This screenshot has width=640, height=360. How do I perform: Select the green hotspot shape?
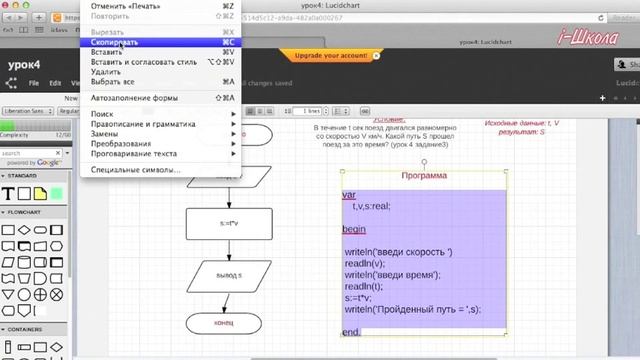[56, 193]
